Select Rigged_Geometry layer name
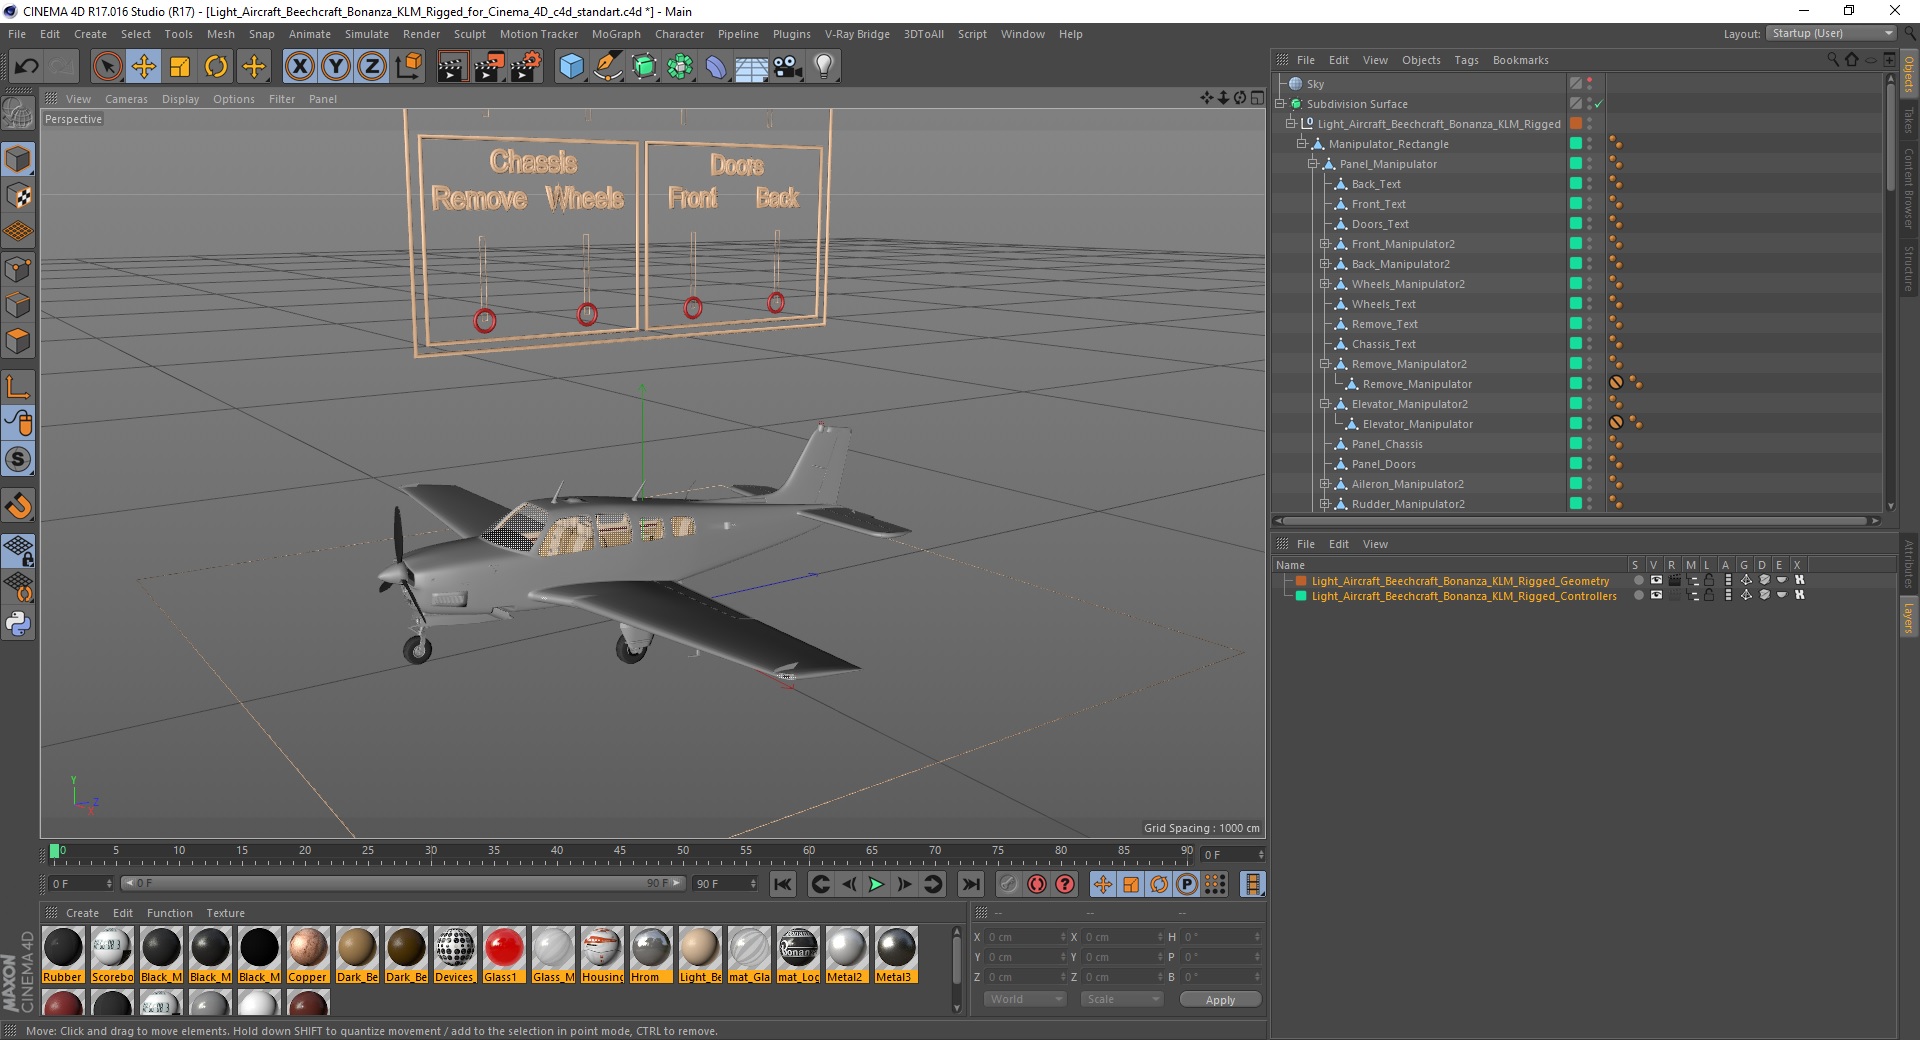This screenshot has width=1920, height=1040. (1460, 581)
